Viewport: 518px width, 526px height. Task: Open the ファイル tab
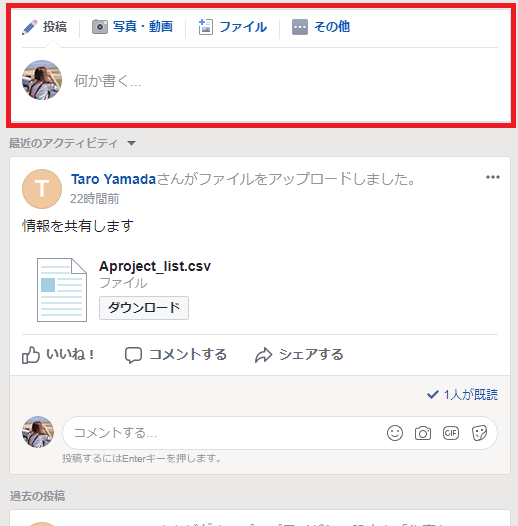233,27
